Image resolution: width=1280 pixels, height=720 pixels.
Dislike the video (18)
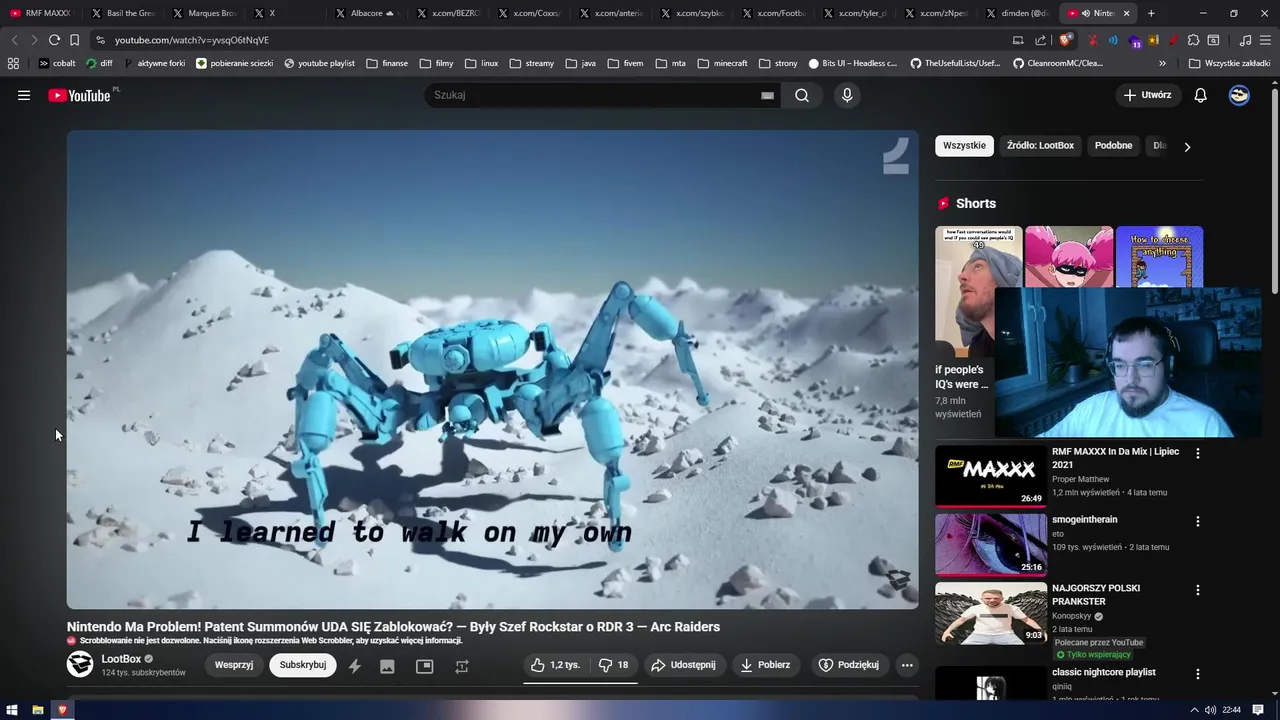(614, 665)
